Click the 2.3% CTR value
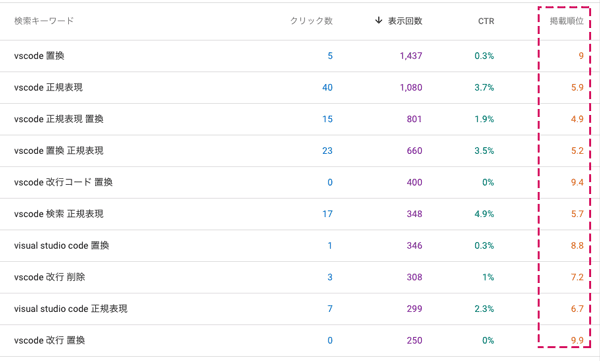Image resolution: width=600 pixels, height=361 pixels. (x=484, y=309)
